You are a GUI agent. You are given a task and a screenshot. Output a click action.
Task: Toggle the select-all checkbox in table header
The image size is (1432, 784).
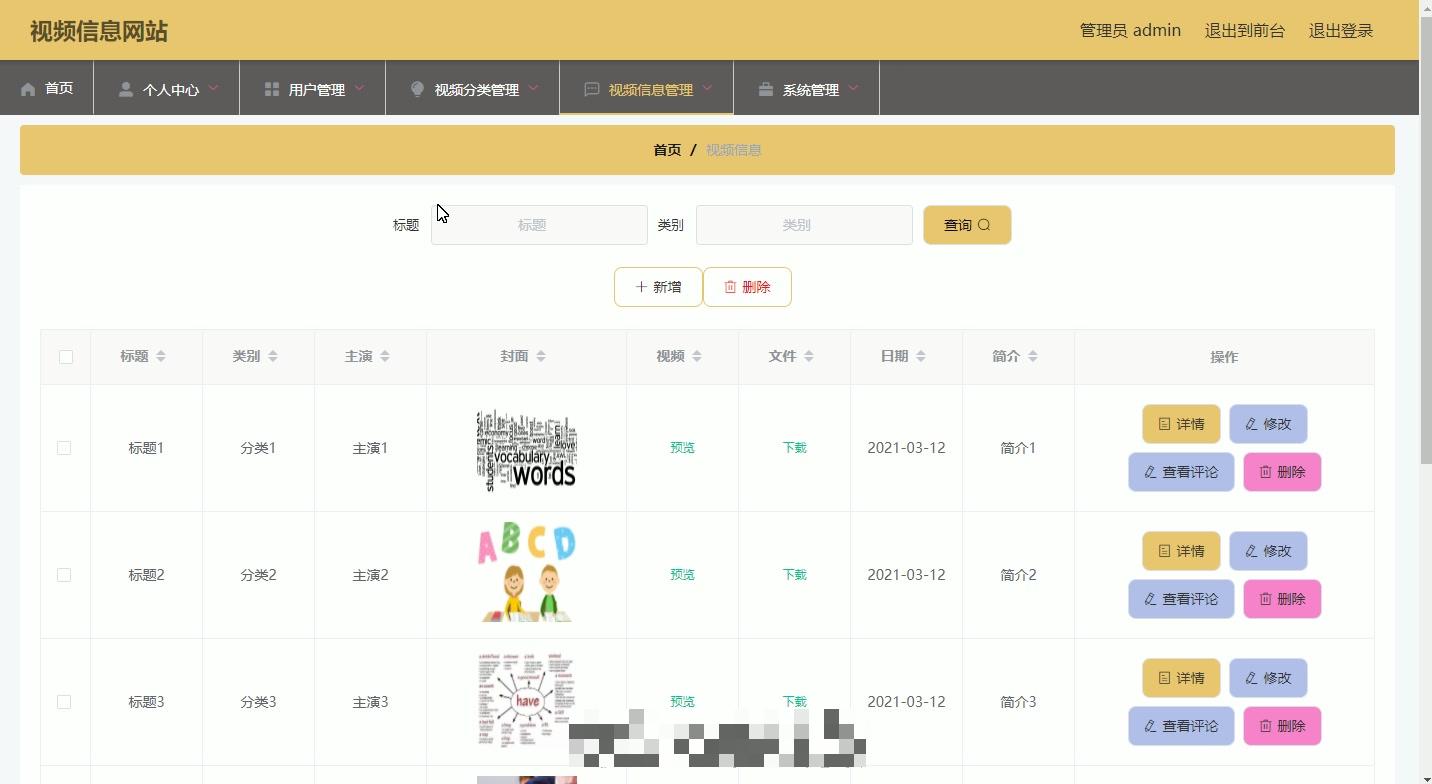pyautogui.click(x=65, y=356)
